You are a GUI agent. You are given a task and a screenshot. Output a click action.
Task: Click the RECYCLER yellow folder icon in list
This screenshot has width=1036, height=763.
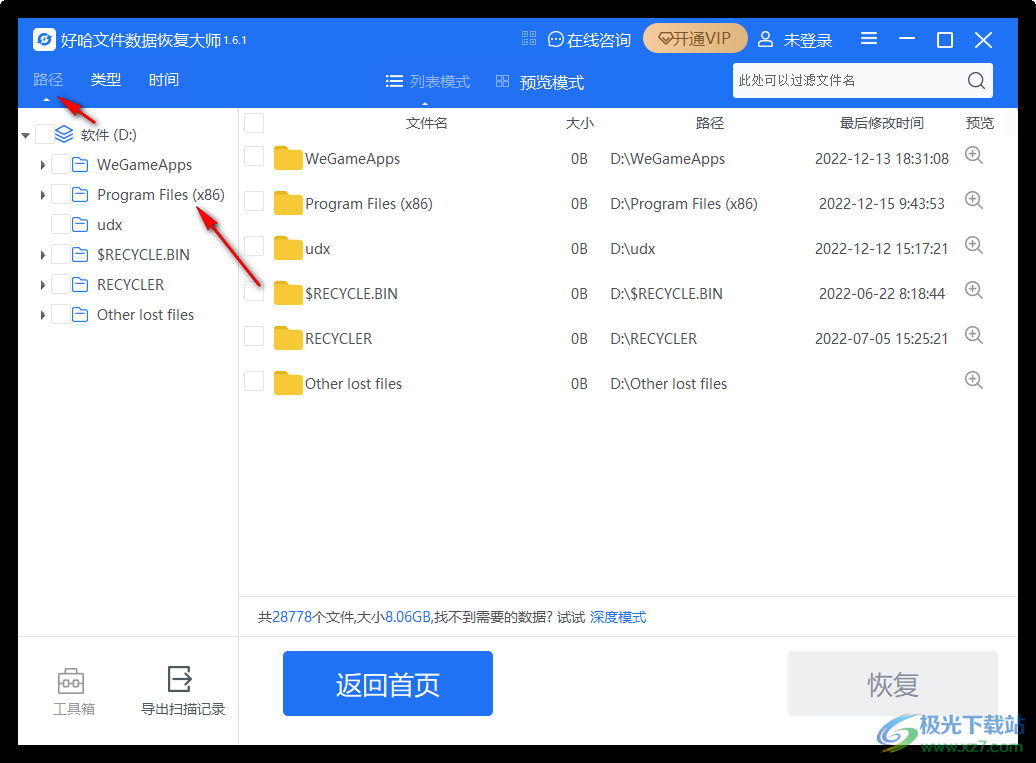coord(288,338)
